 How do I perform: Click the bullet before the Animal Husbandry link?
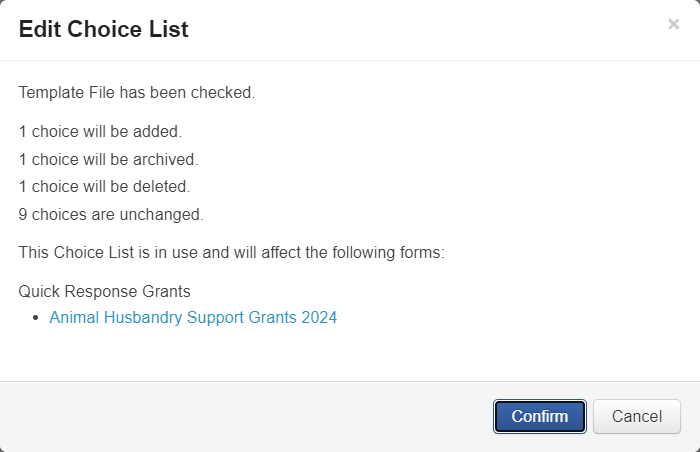pyautogui.click(x=36, y=318)
